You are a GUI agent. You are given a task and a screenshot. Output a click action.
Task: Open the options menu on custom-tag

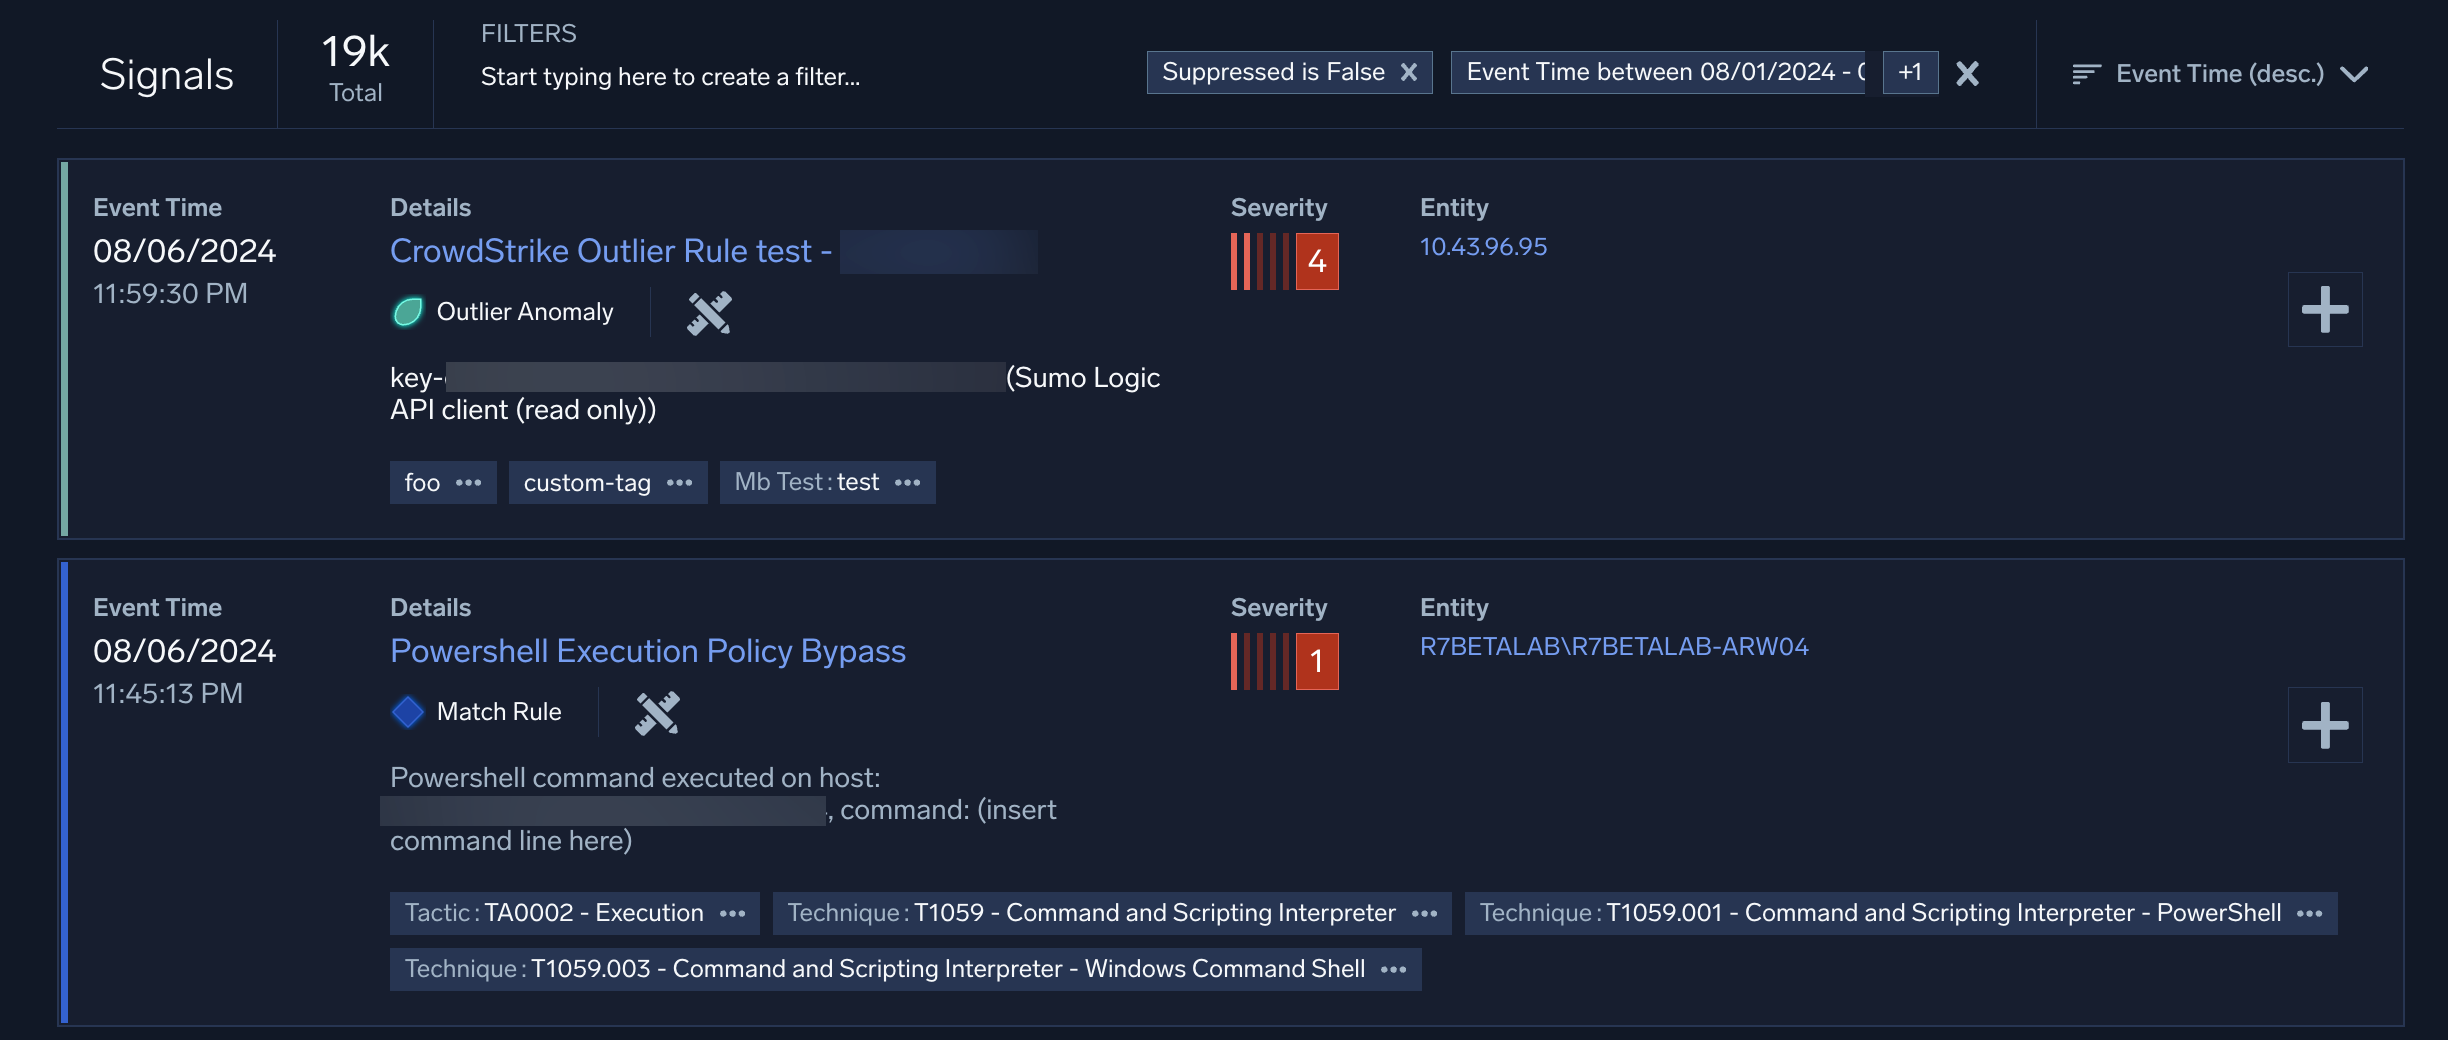tap(679, 483)
